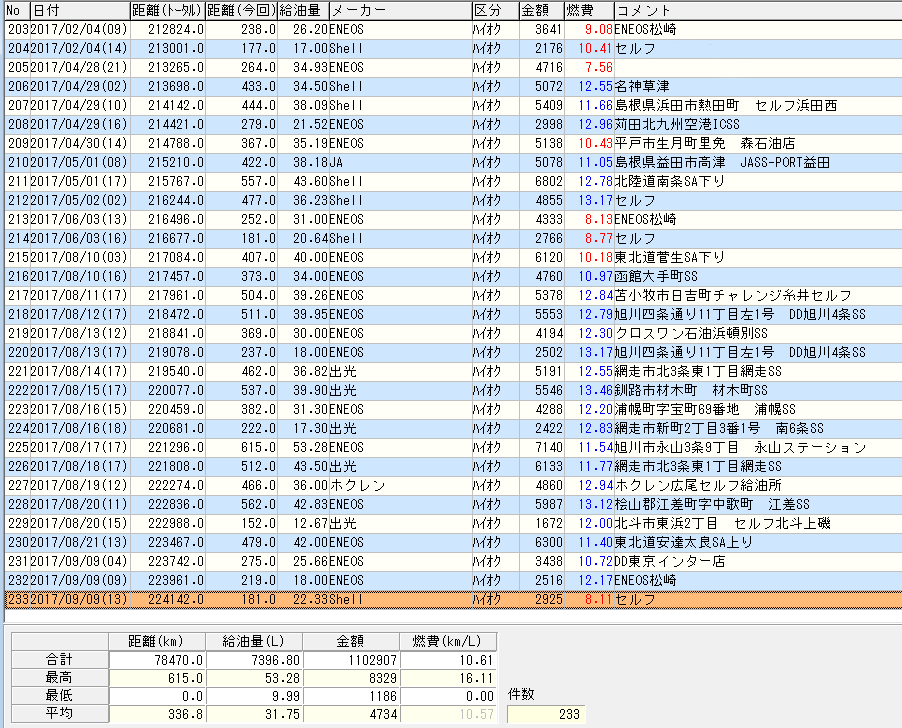The height and width of the screenshot is (728, 902).
Task: Select comment 苫小牧市日吉町チャレンジ糸井セルフ
Action: [733, 295]
